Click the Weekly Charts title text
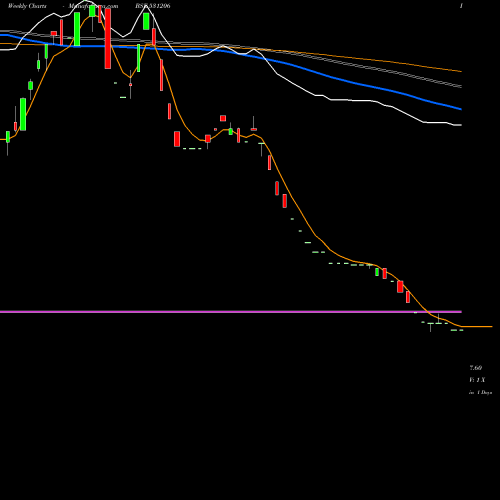The height and width of the screenshot is (500, 500). [27, 6]
